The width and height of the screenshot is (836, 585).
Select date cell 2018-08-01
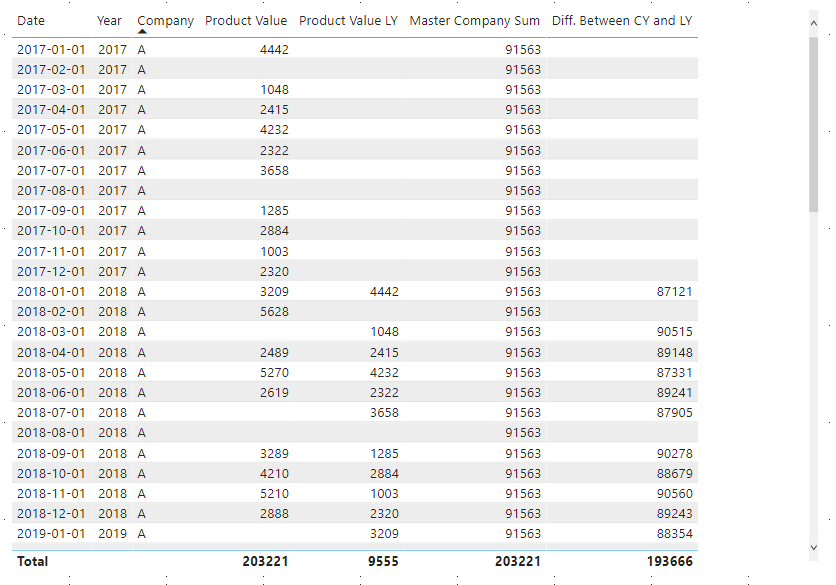[51, 433]
